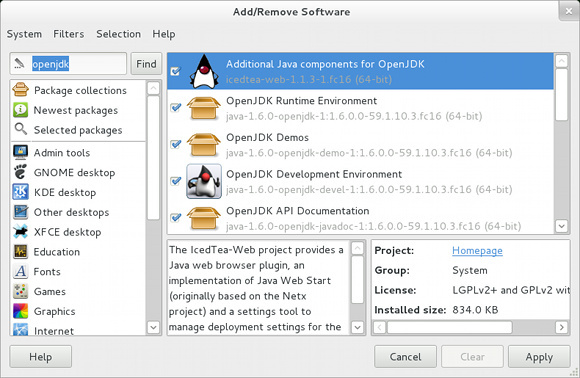580x378 pixels.
Task: Click the category list scroll-up arrow
Action: point(153,88)
